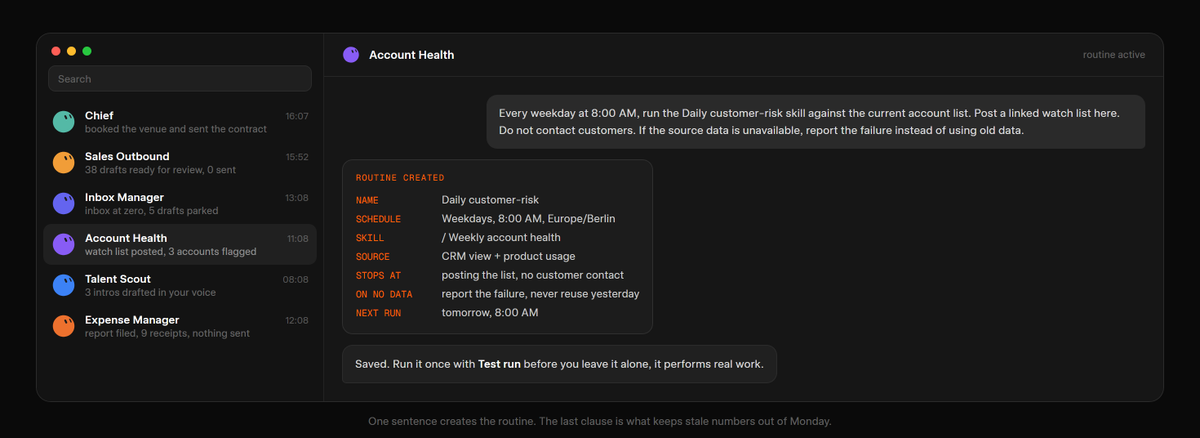Click the red close window button

[x=57, y=51]
